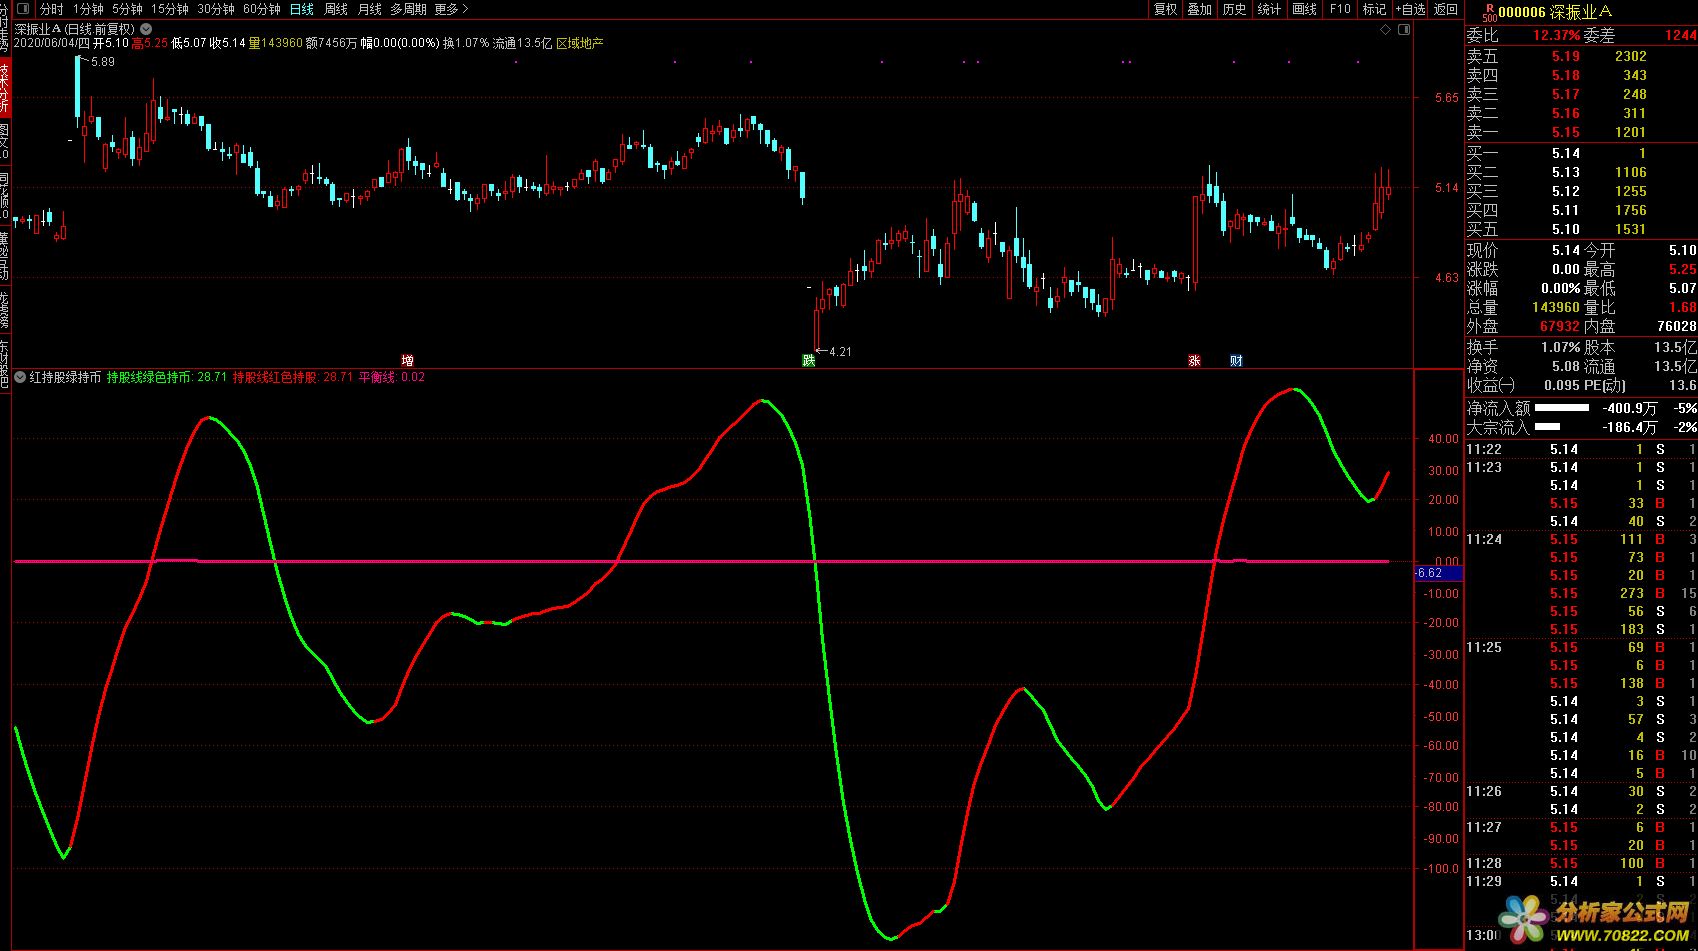This screenshot has width=1698, height=951.
Task: Click the 11:28 trade row volume 100
Action: tap(1580, 863)
